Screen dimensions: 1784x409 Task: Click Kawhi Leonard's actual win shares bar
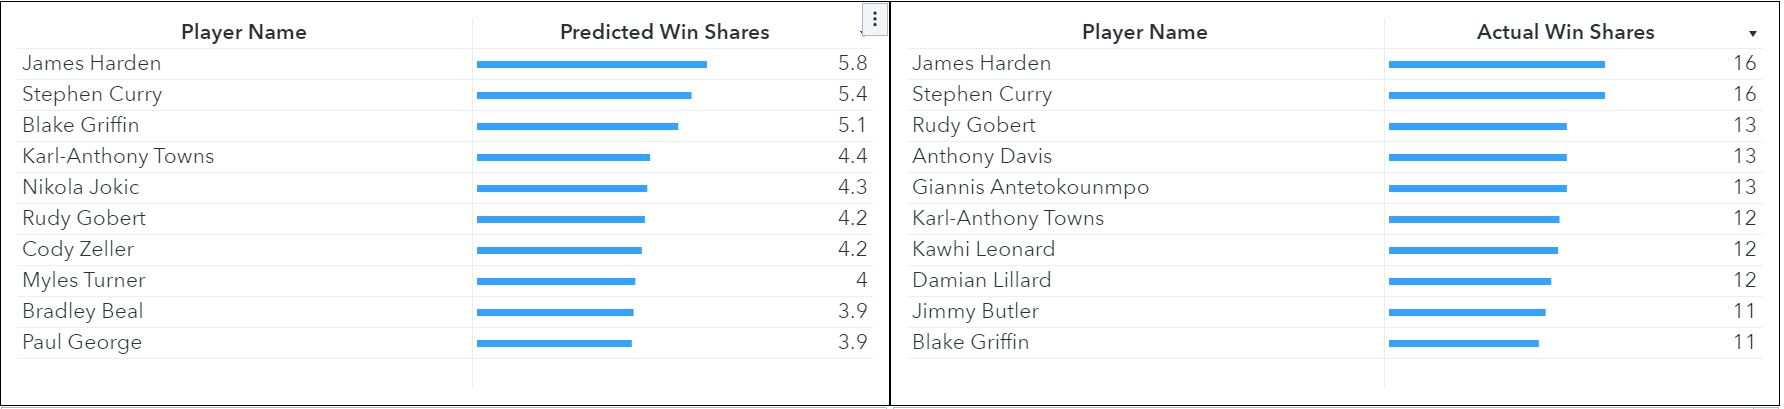coord(1473,250)
